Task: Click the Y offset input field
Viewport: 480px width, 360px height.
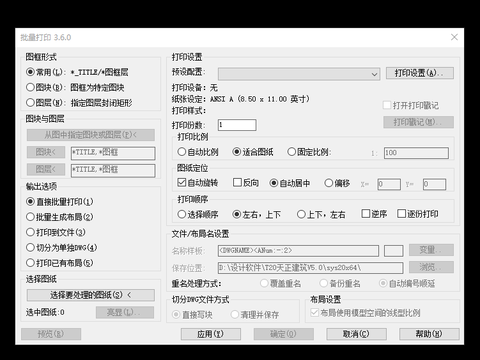Action: click(434, 184)
